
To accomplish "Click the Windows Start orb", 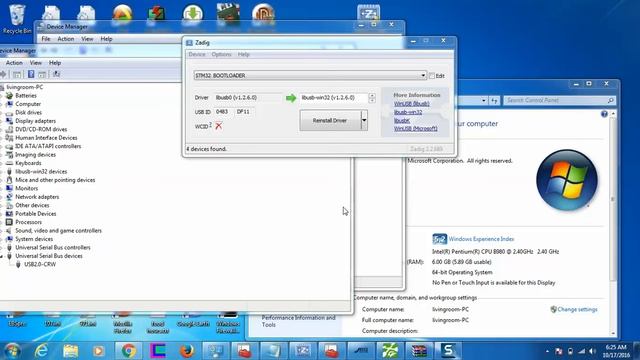I will [12, 351].
